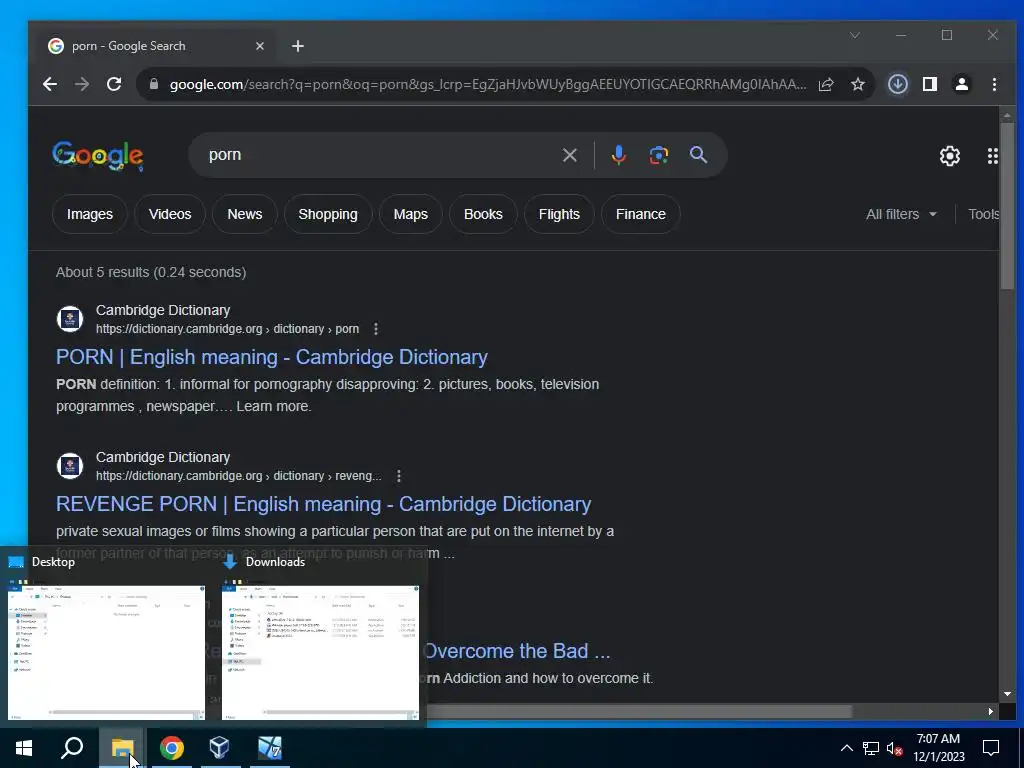
Task: Select the Books filter tab
Action: pyautogui.click(x=483, y=214)
